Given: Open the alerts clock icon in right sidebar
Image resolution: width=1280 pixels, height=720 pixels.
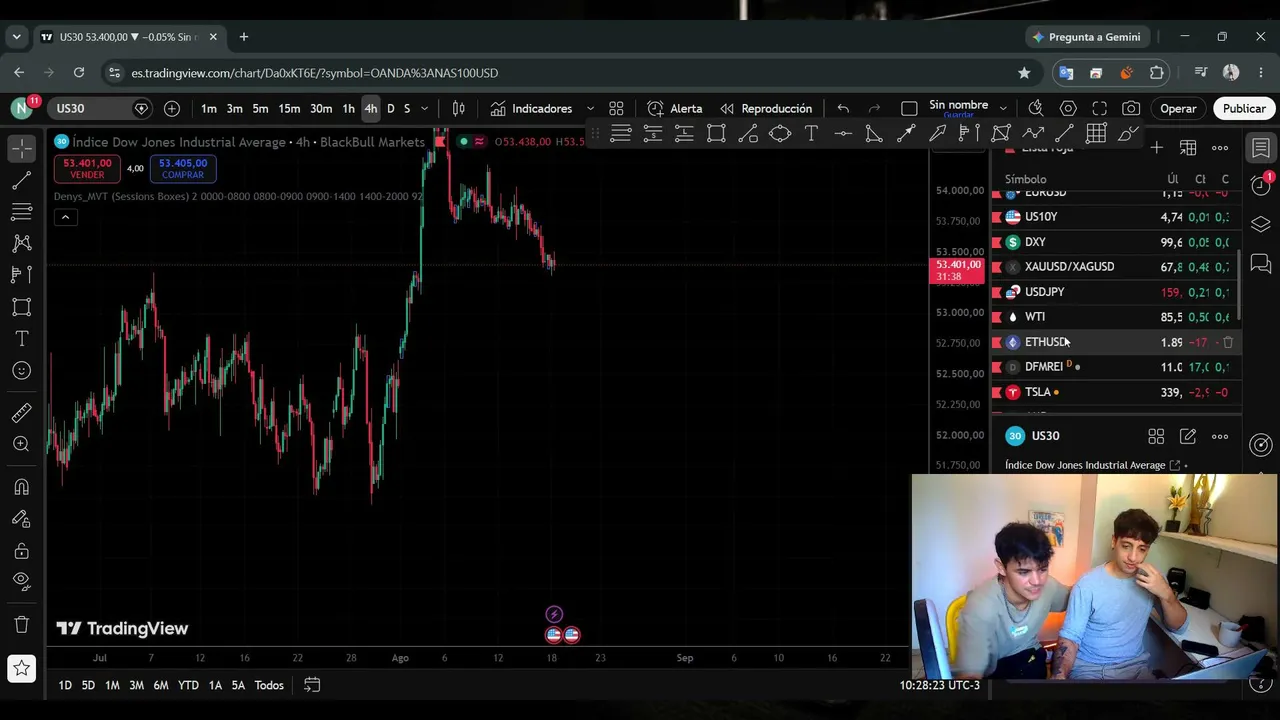Looking at the screenshot, I should pyautogui.click(x=1261, y=186).
